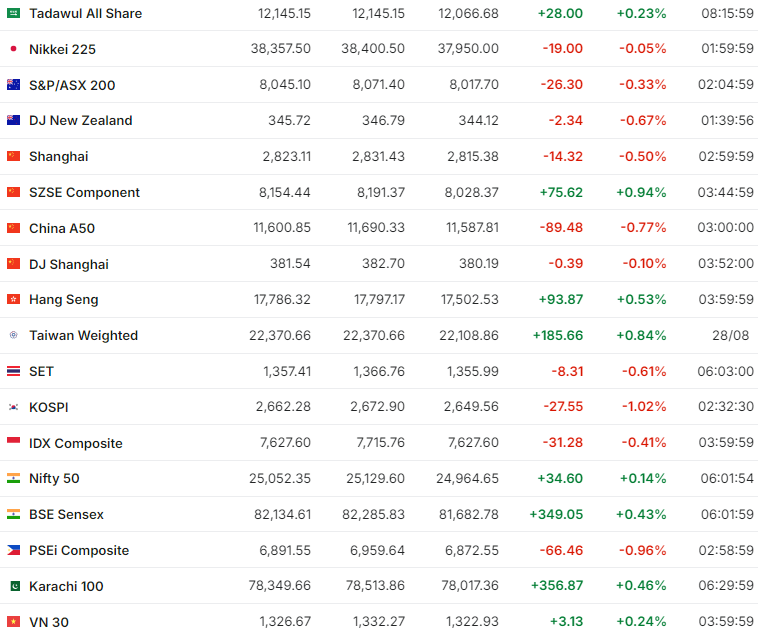This screenshot has height=635, width=758.
Task: Click the New Zealand flag icon
Action: [13, 121]
